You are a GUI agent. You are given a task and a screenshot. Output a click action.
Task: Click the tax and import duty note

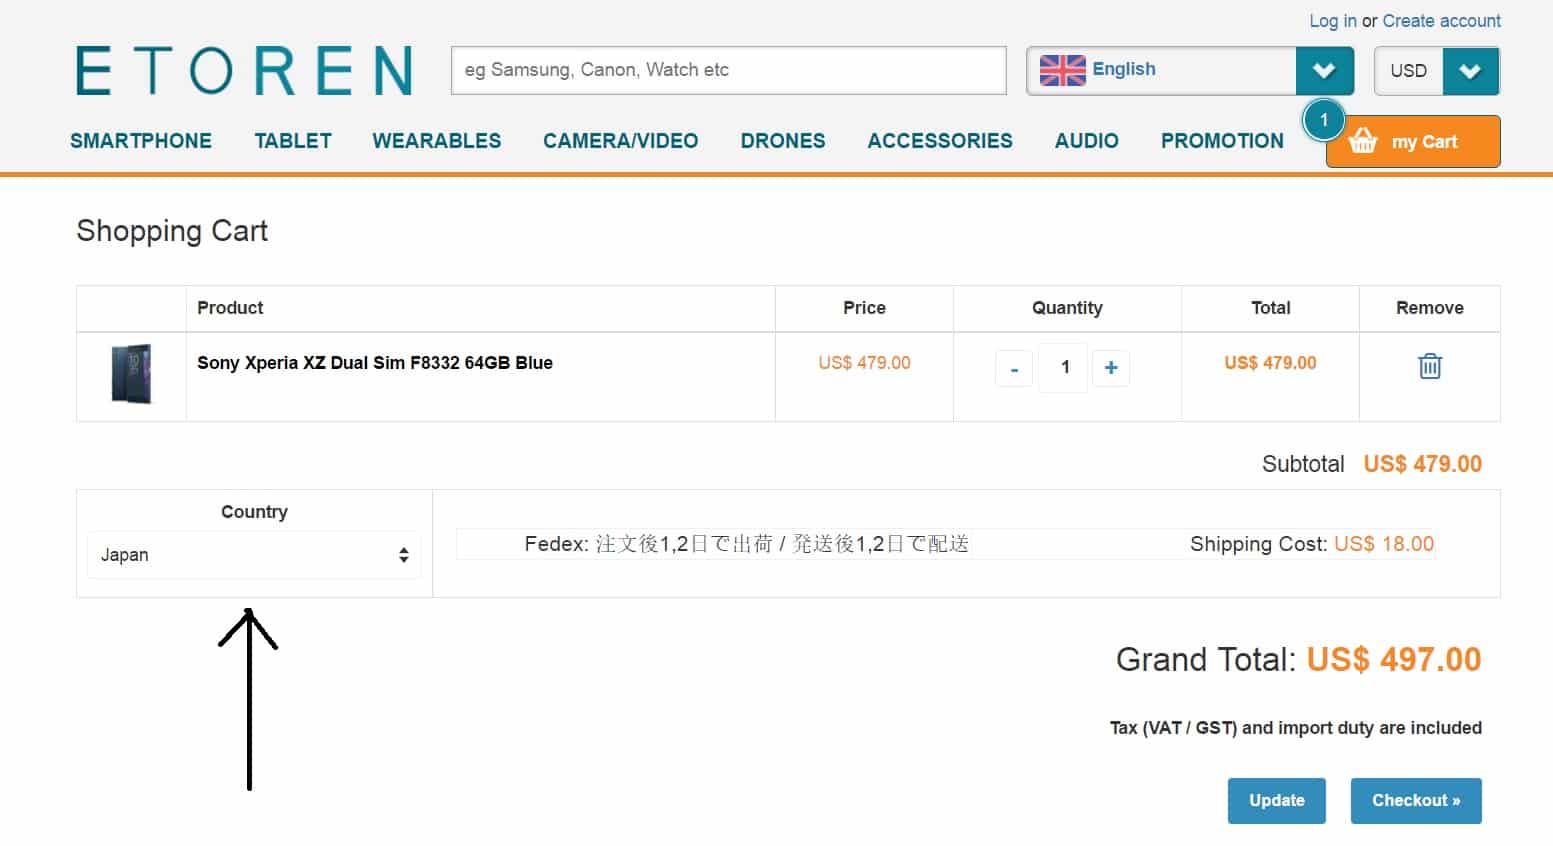point(1296,728)
